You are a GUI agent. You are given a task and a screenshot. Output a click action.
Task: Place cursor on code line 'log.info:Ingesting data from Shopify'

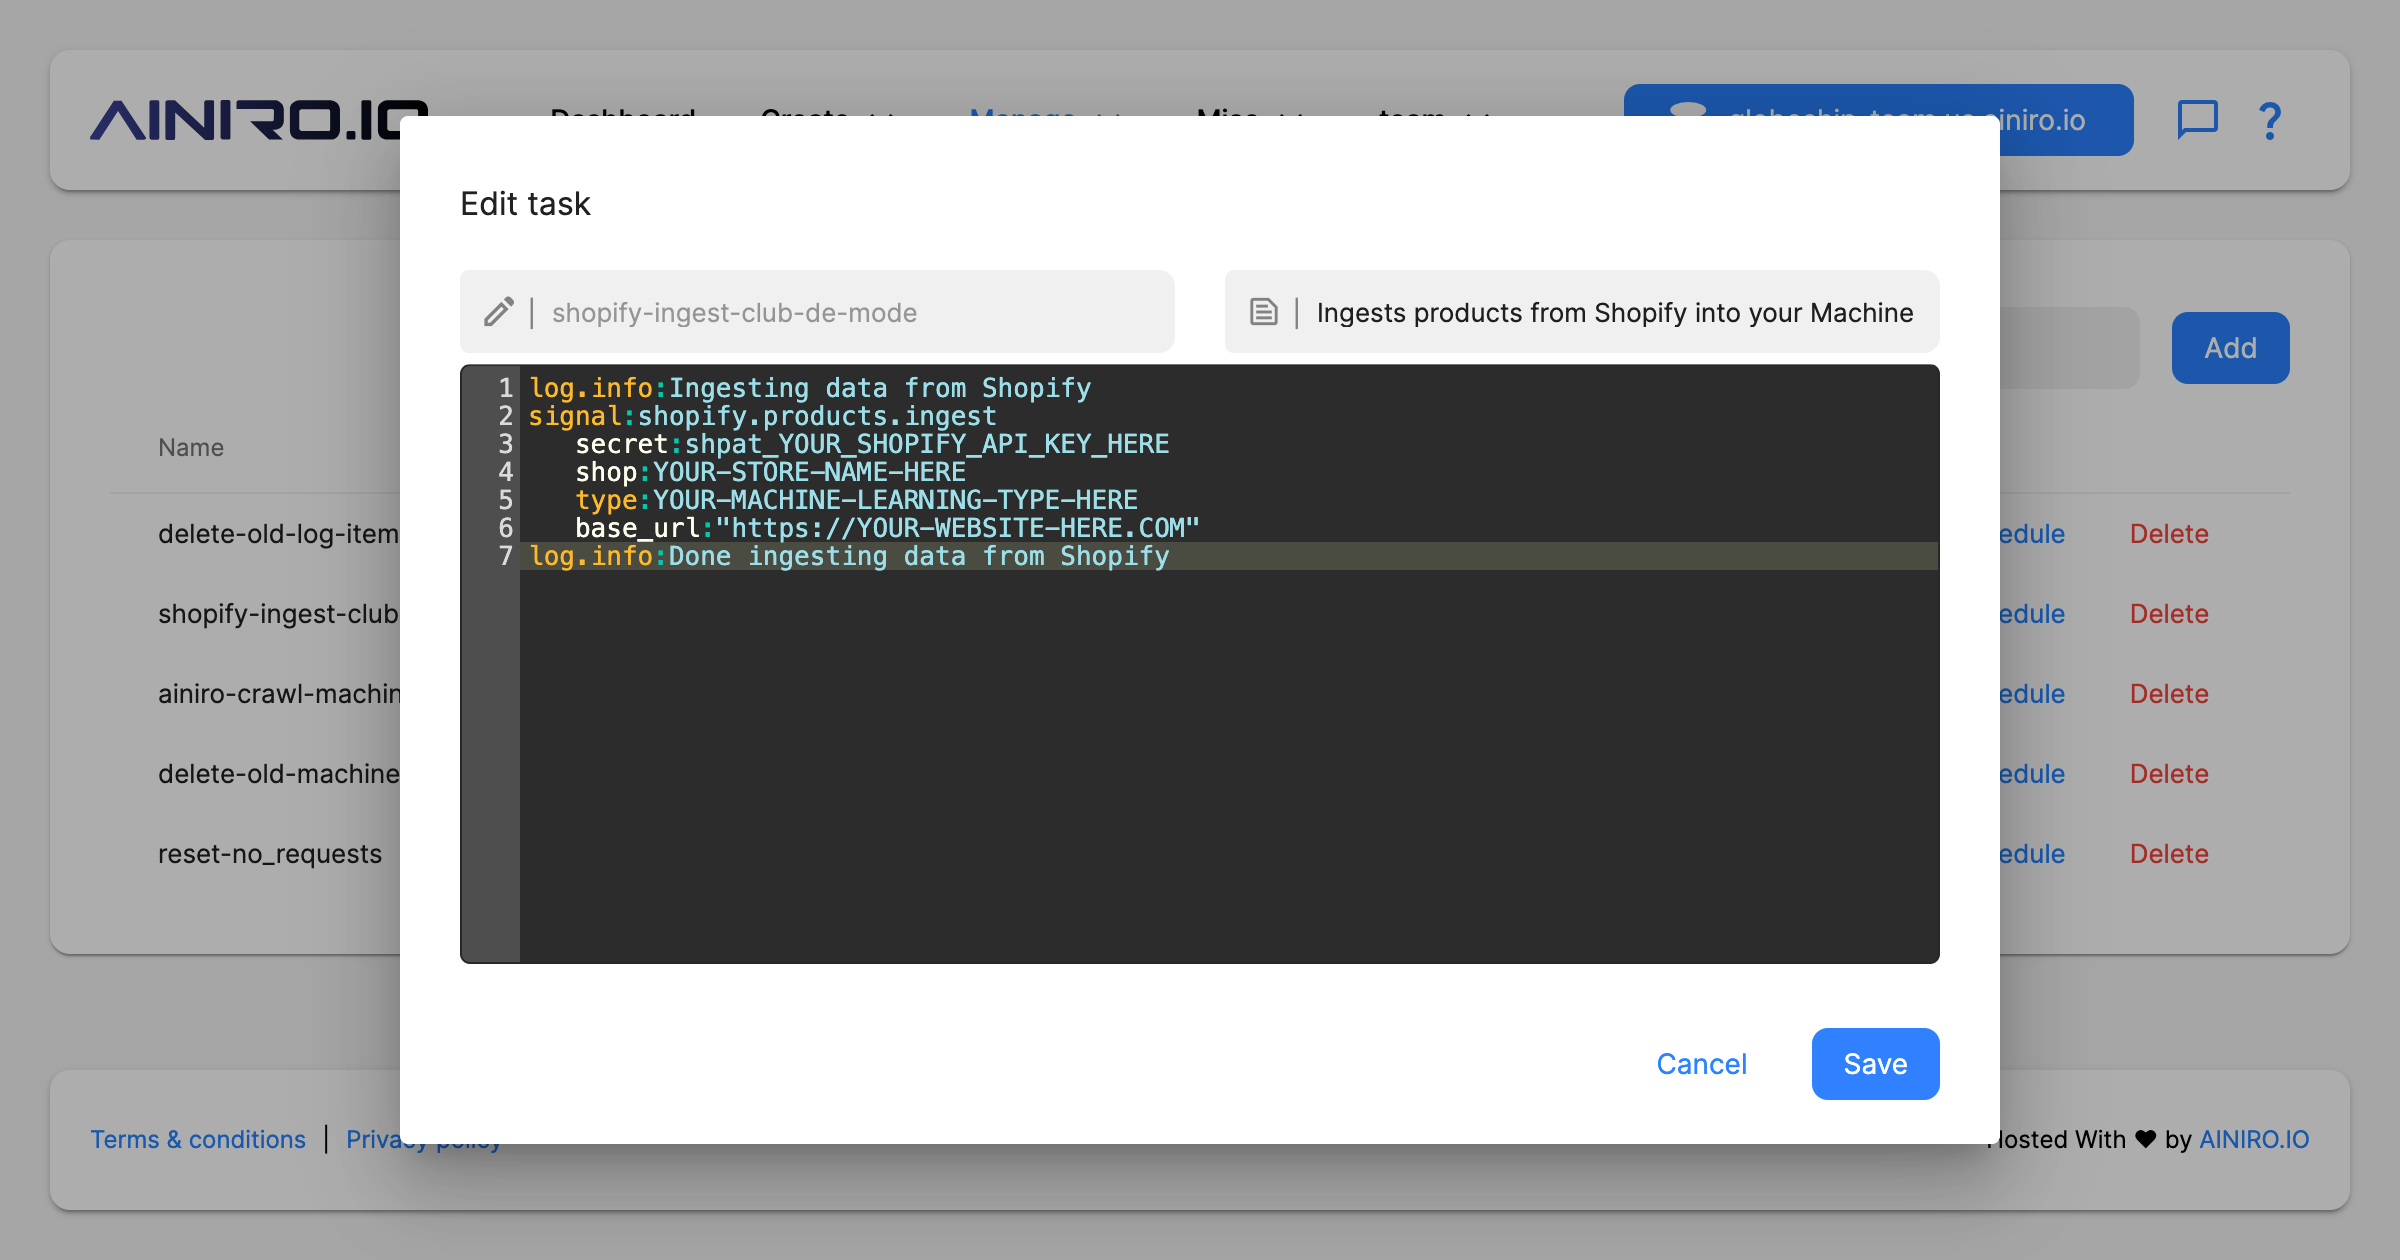810,388
